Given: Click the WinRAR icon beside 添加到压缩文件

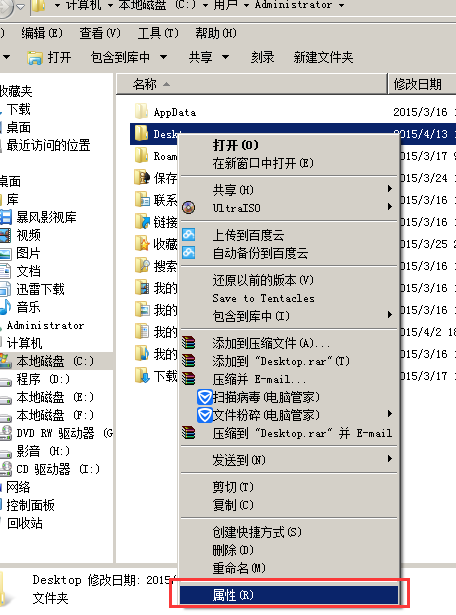Looking at the screenshot, I should [189, 343].
